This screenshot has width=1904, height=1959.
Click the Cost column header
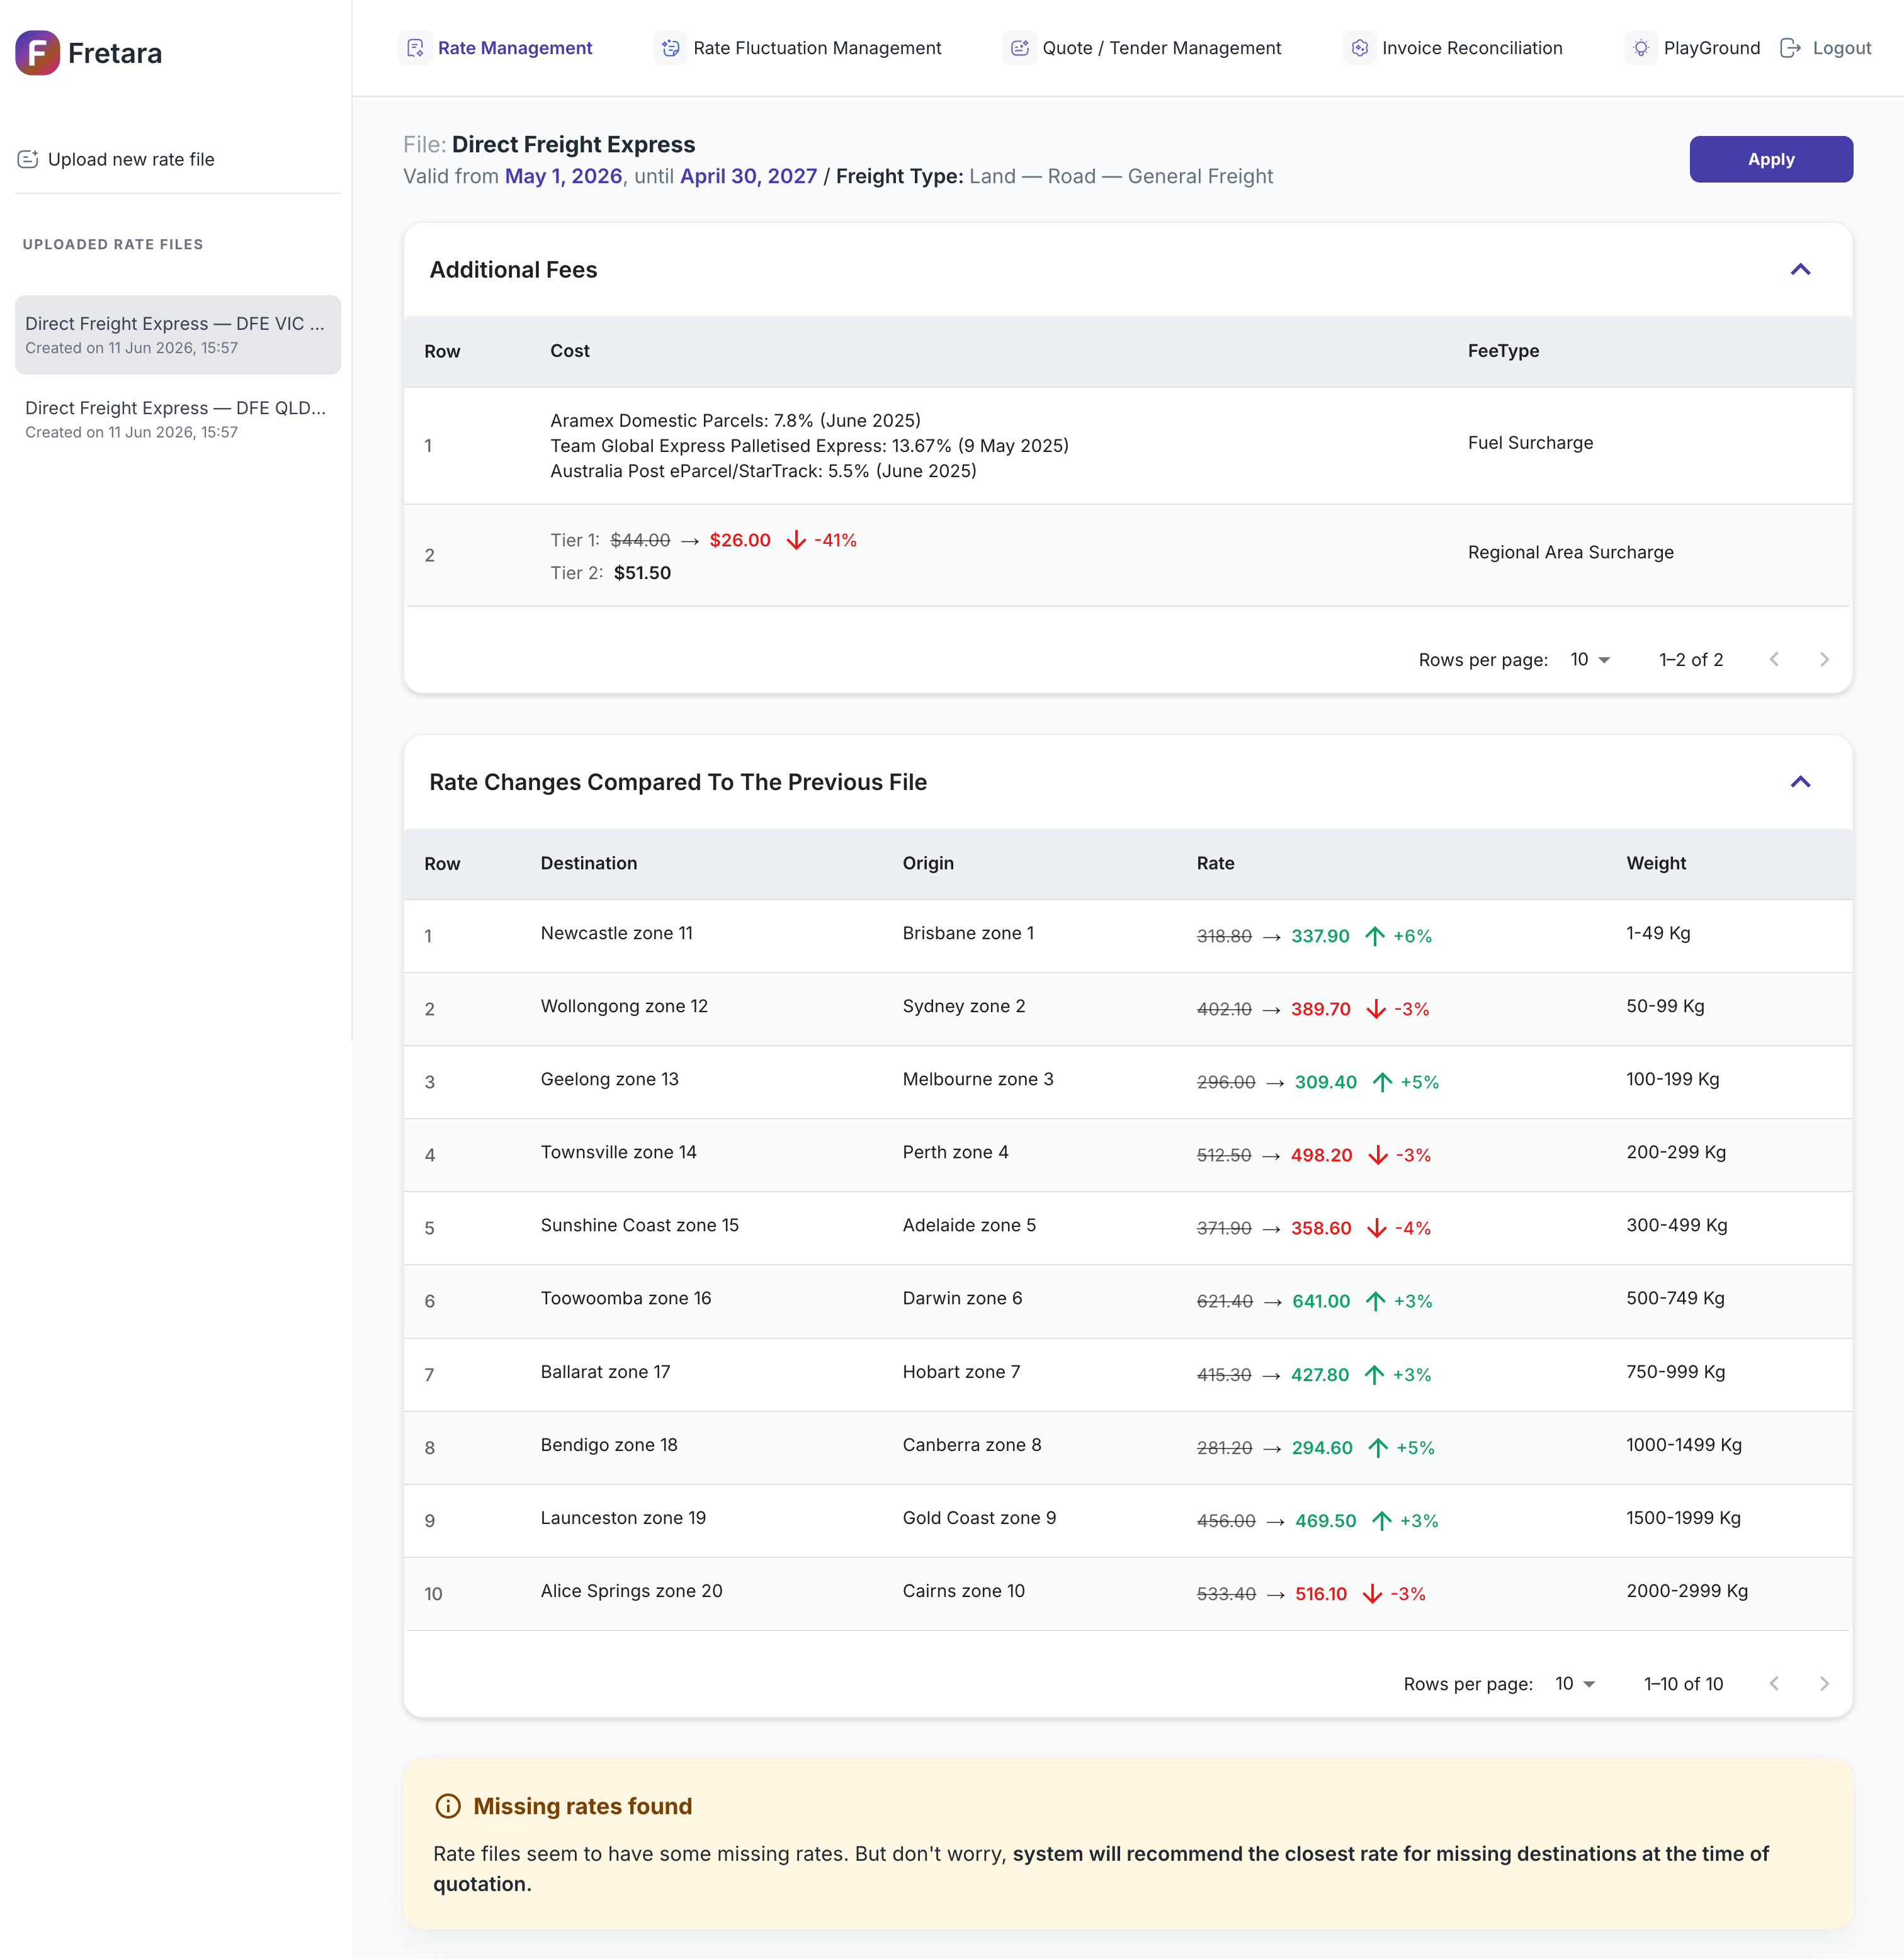pos(570,351)
